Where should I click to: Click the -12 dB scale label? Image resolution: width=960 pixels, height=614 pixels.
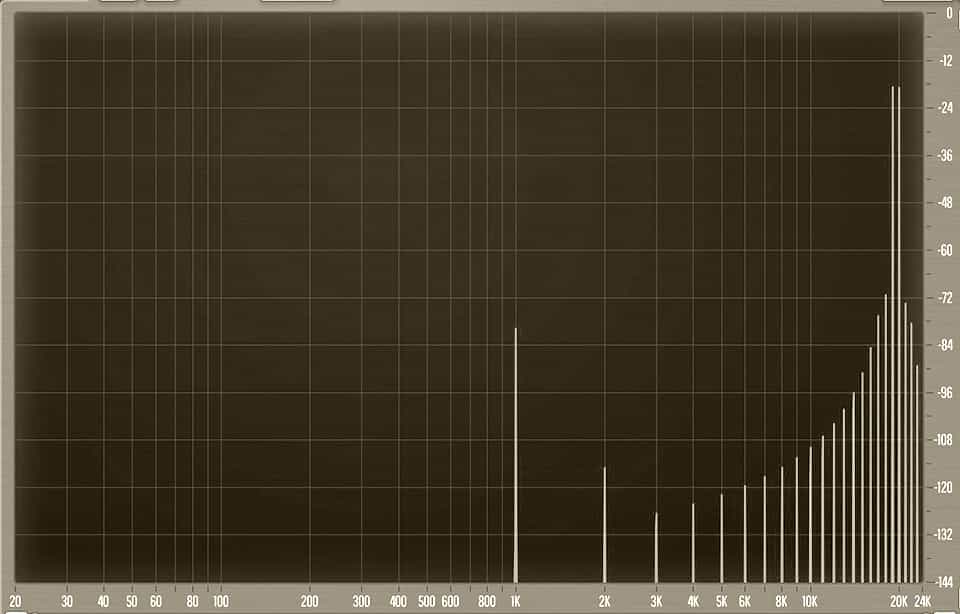(x=945, y=60)
